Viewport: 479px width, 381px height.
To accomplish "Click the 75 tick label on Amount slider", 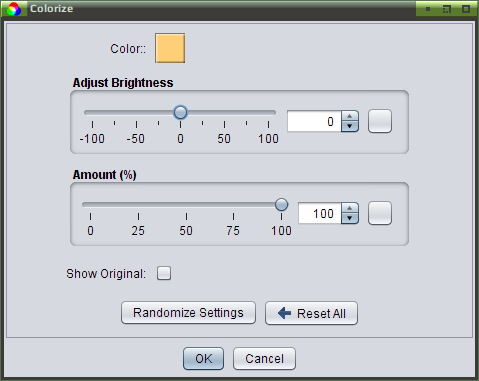I will [x=233, y=231].
